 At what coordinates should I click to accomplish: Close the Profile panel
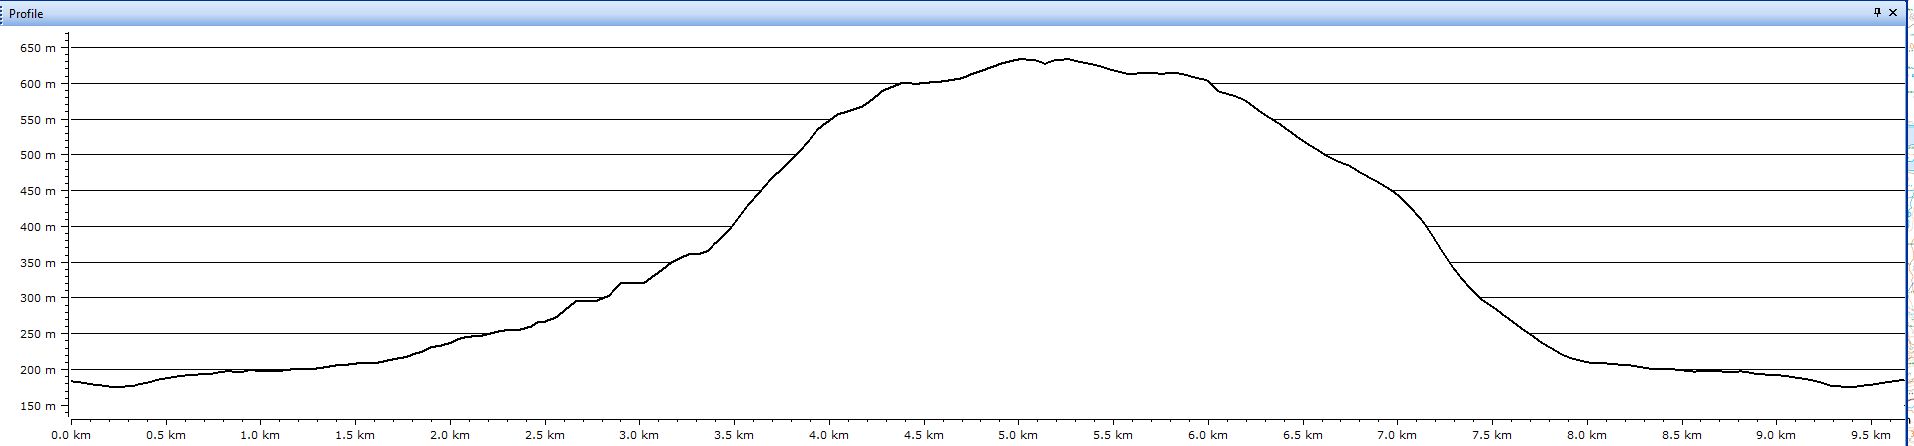pos(1893,13)
